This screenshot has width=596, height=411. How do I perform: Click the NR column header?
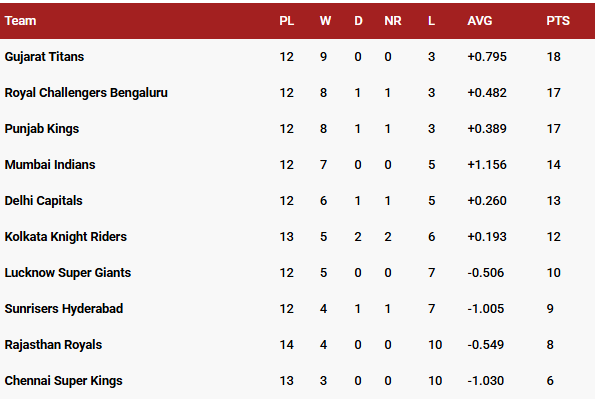point(393,21)
